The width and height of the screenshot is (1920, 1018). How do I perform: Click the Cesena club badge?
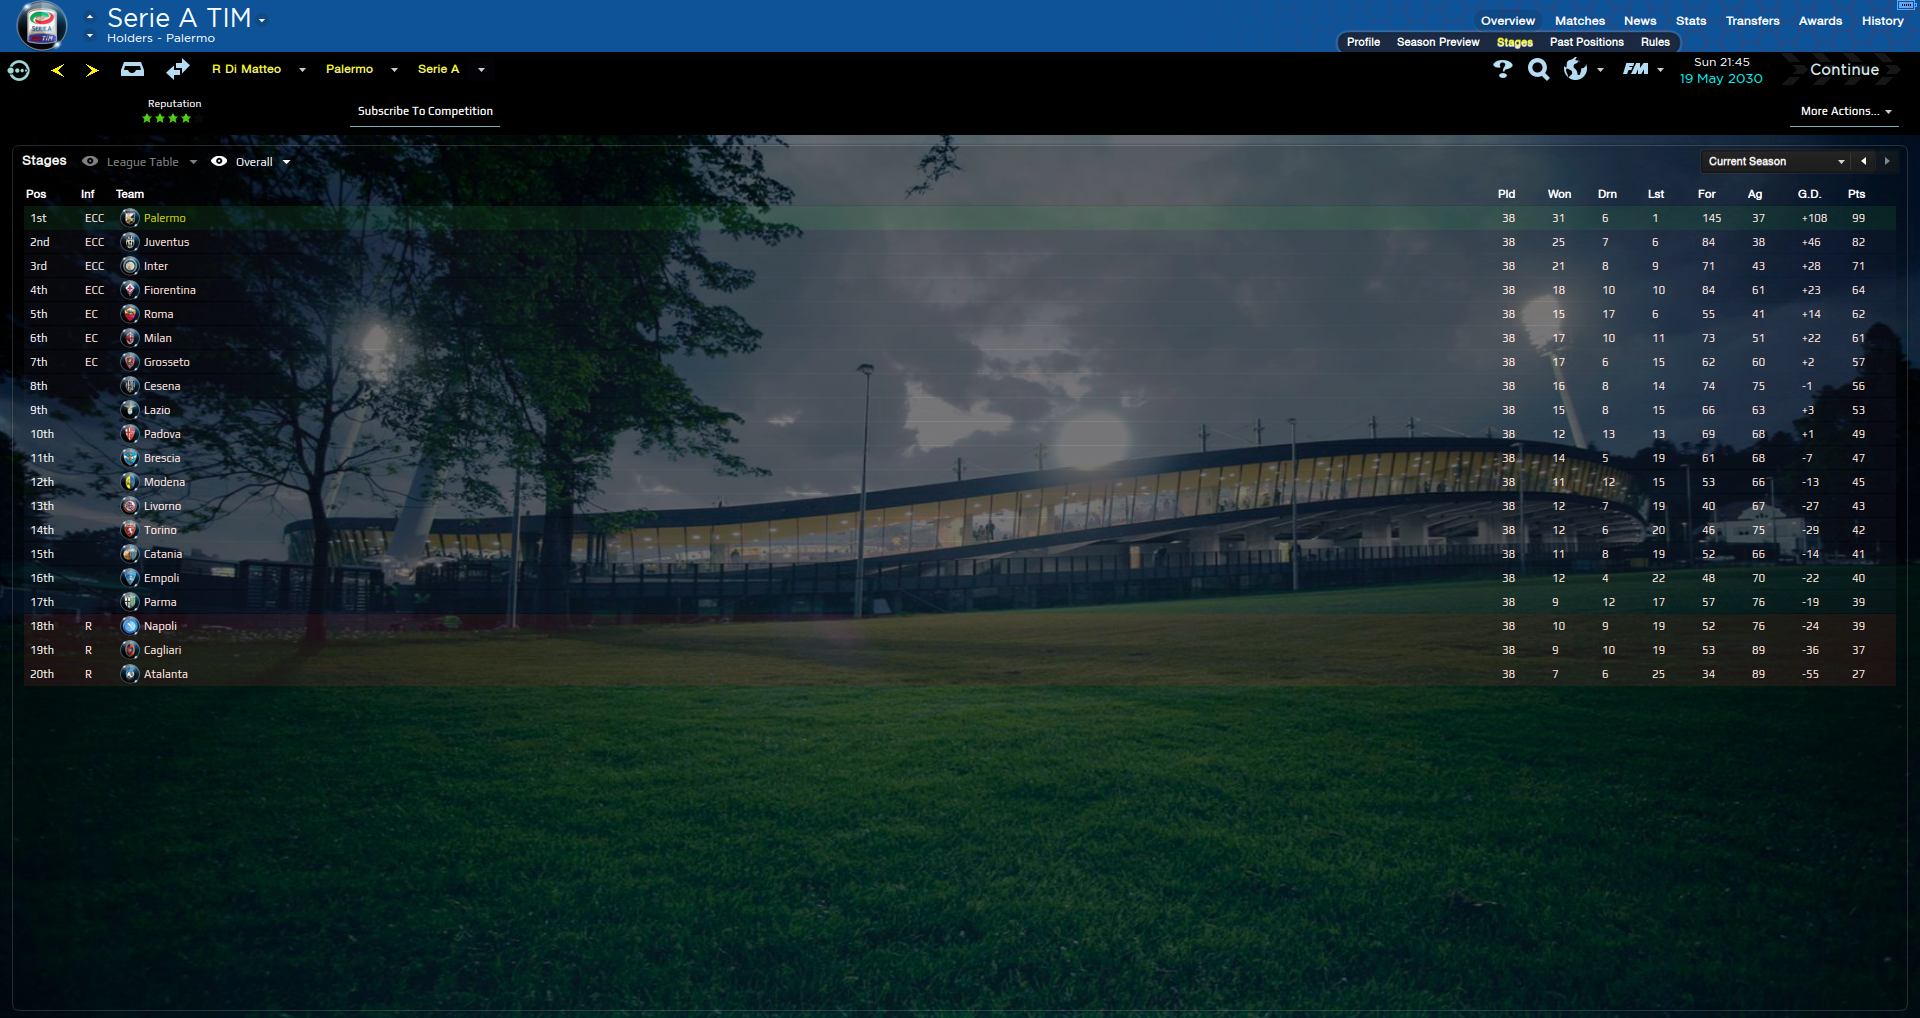[130, 386]
